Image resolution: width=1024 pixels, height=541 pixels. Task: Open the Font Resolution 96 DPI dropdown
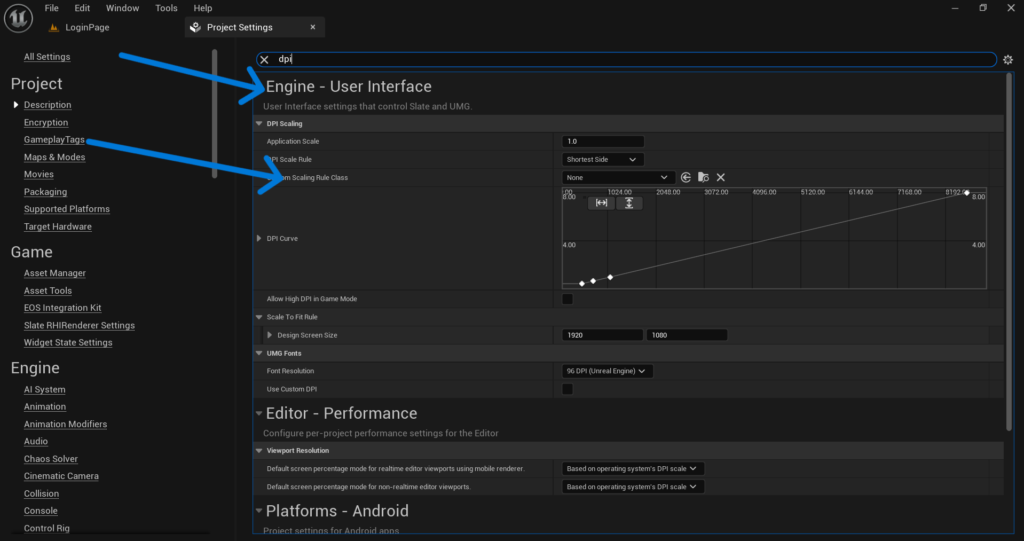(607, 370)
